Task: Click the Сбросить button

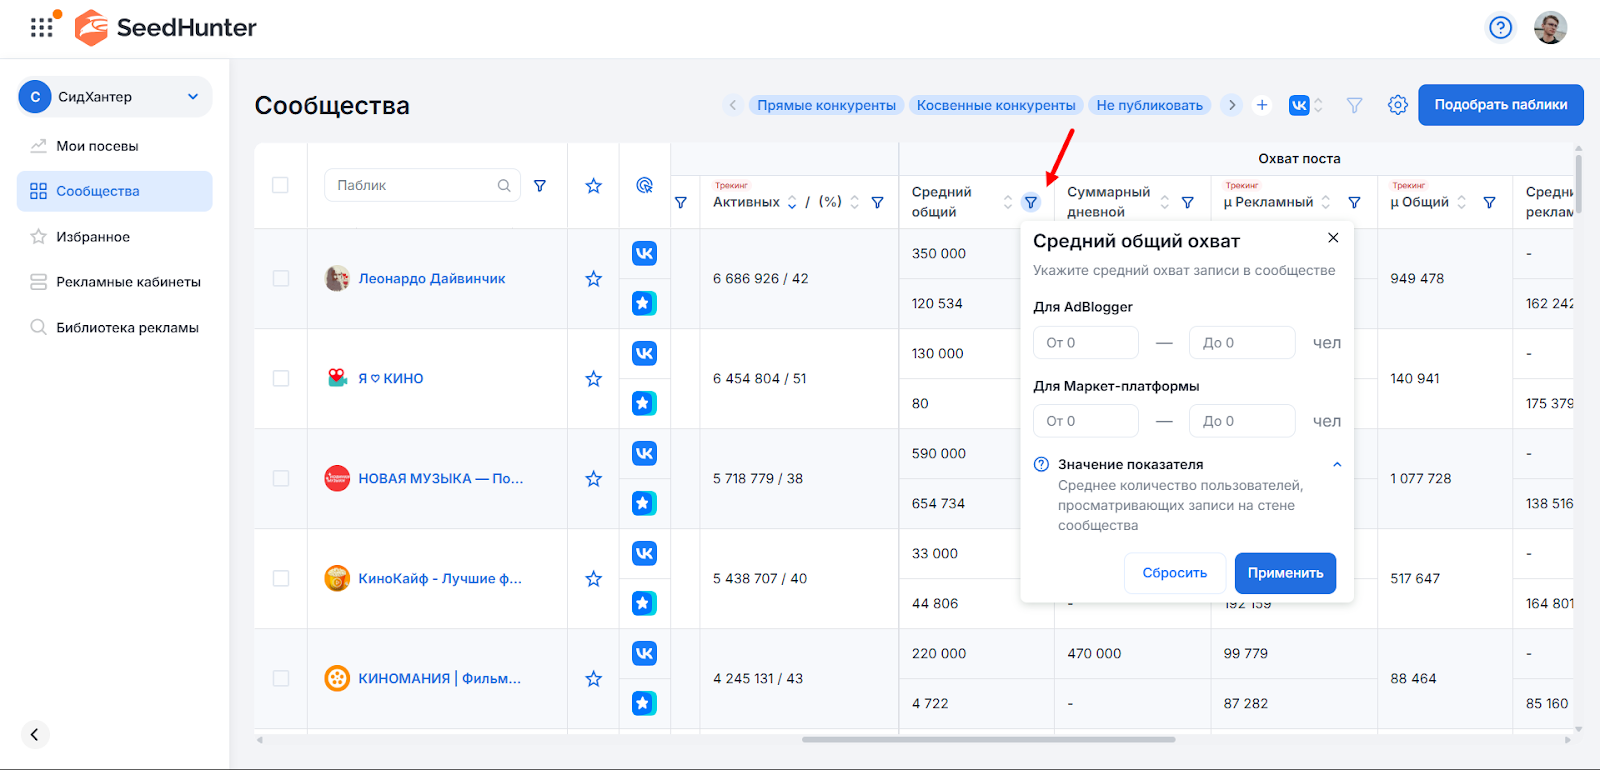Action: [1174, 573]
